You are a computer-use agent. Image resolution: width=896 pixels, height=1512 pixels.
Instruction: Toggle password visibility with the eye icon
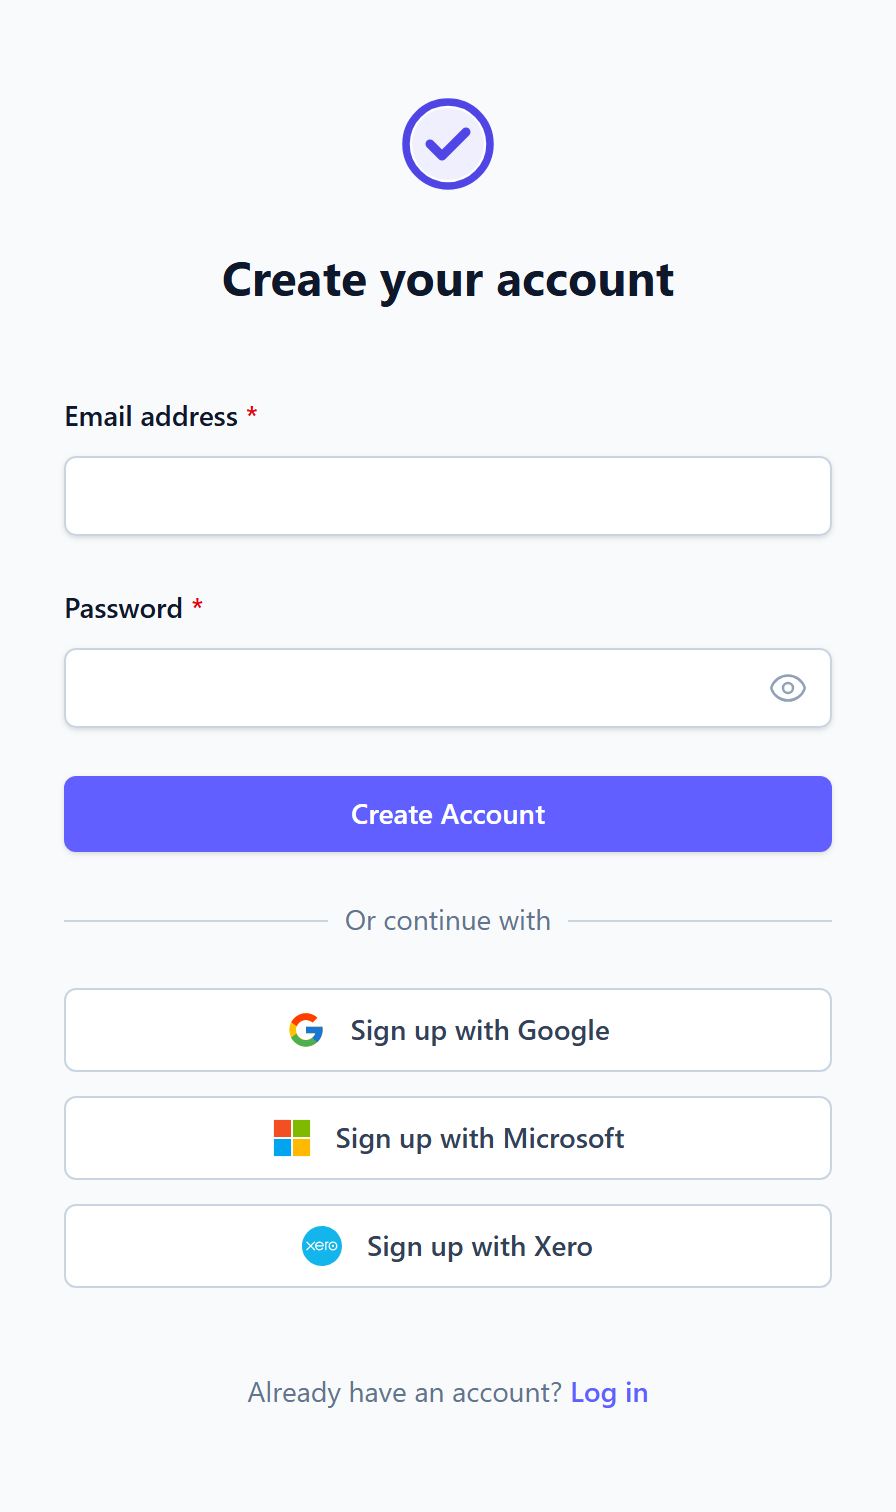[788, 688]
